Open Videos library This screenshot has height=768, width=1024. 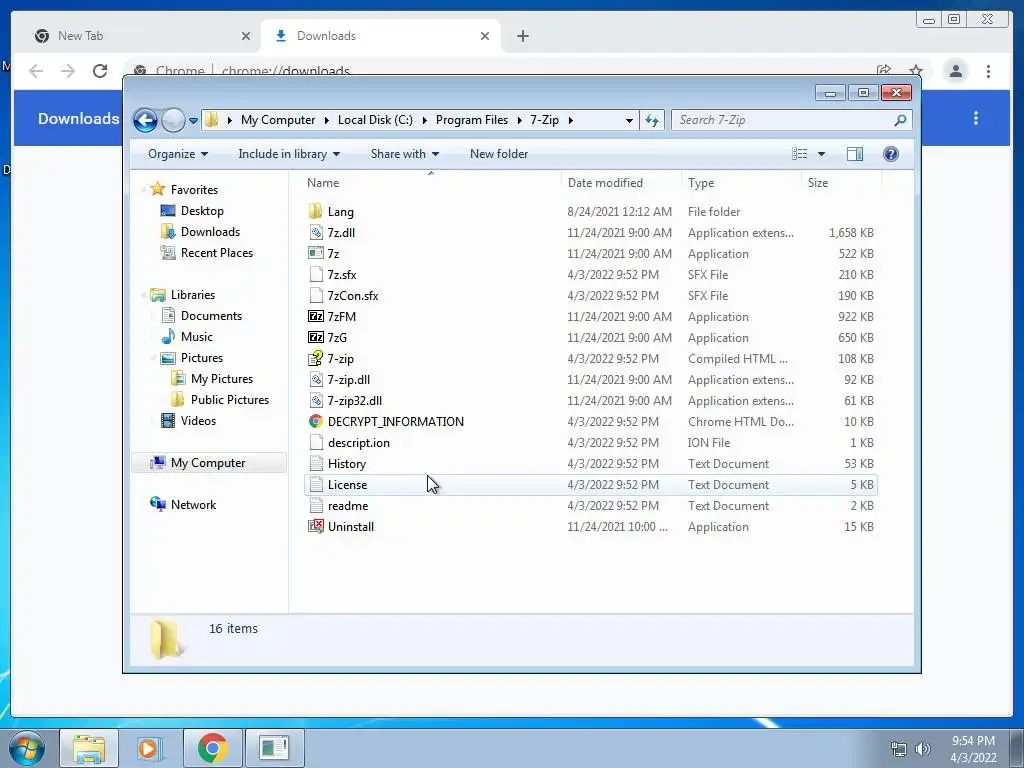pos(198,421)
